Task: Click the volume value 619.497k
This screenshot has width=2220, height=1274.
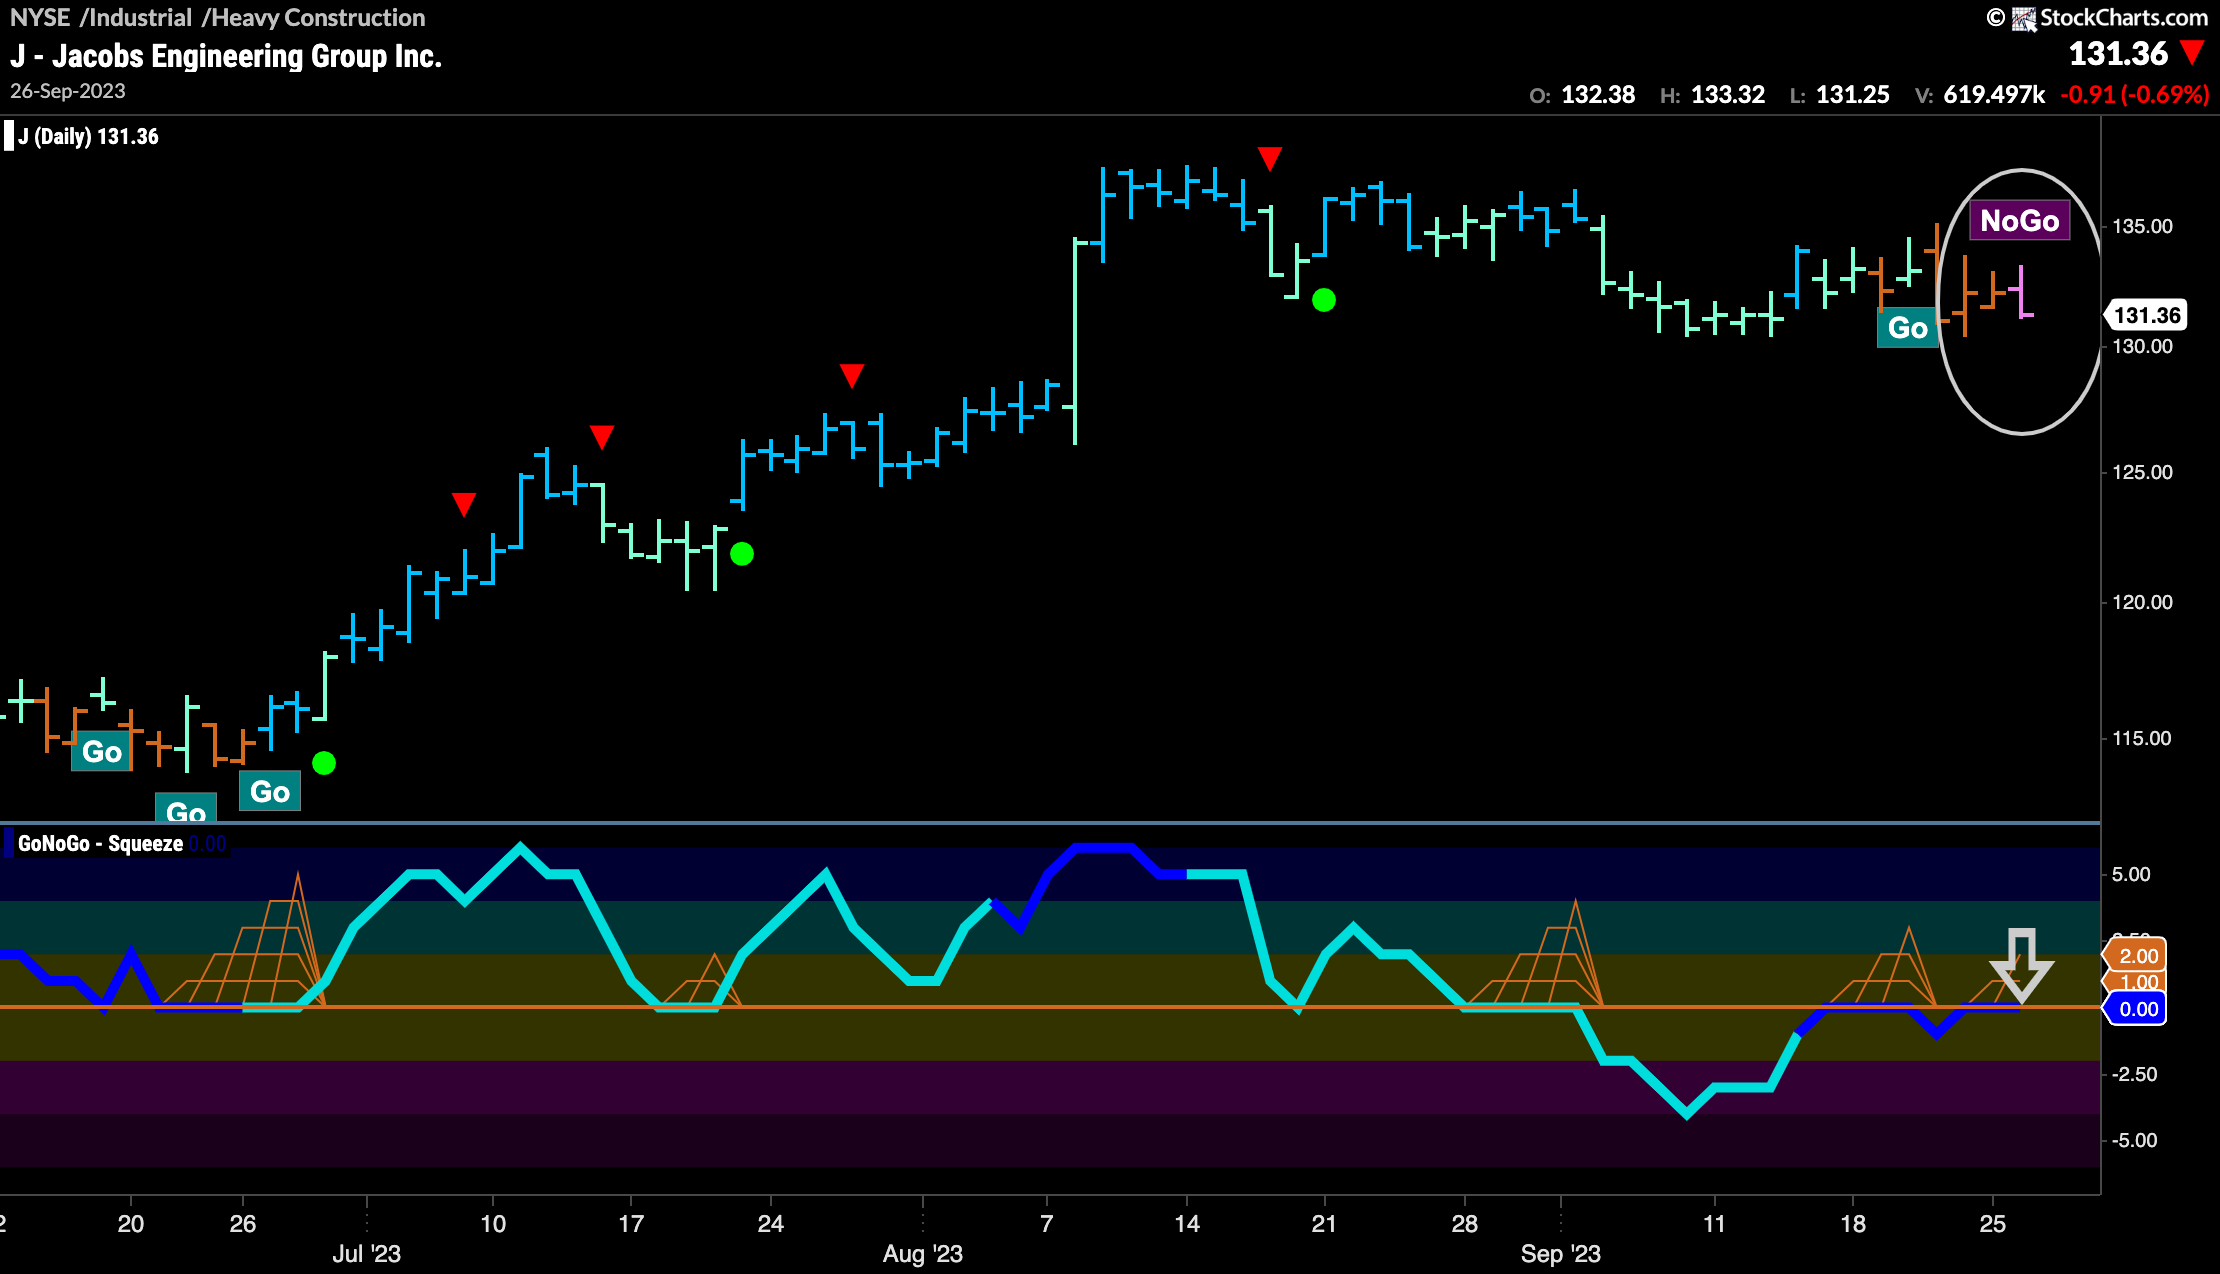Action: click(1994, 95)
